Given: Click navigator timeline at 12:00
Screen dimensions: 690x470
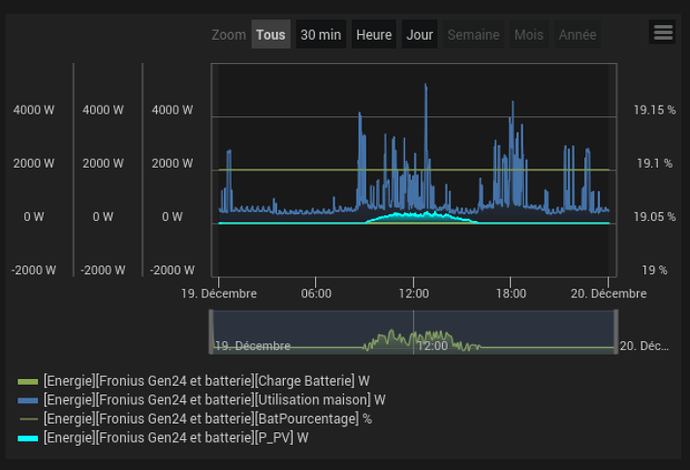Looking at the screenshot, I should tap(413, 332).
